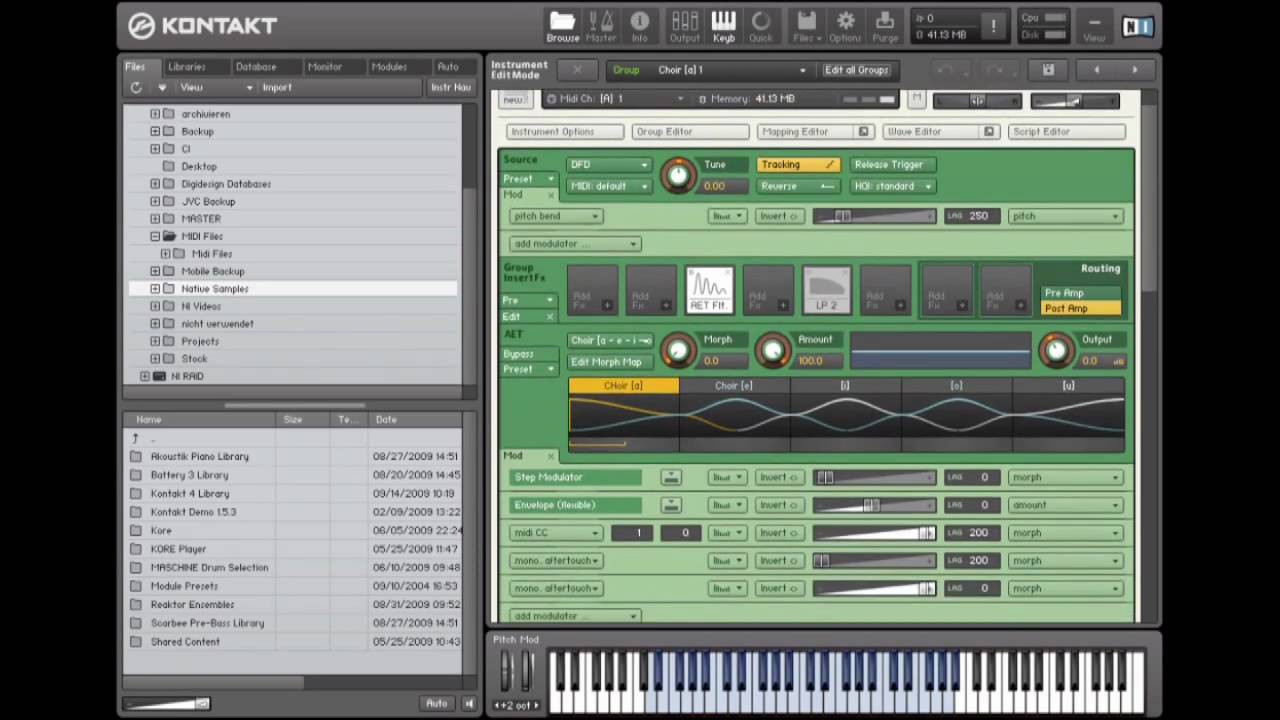Click the panic exclamation mark button
The image size is (1280, 720).
(993, 27)
